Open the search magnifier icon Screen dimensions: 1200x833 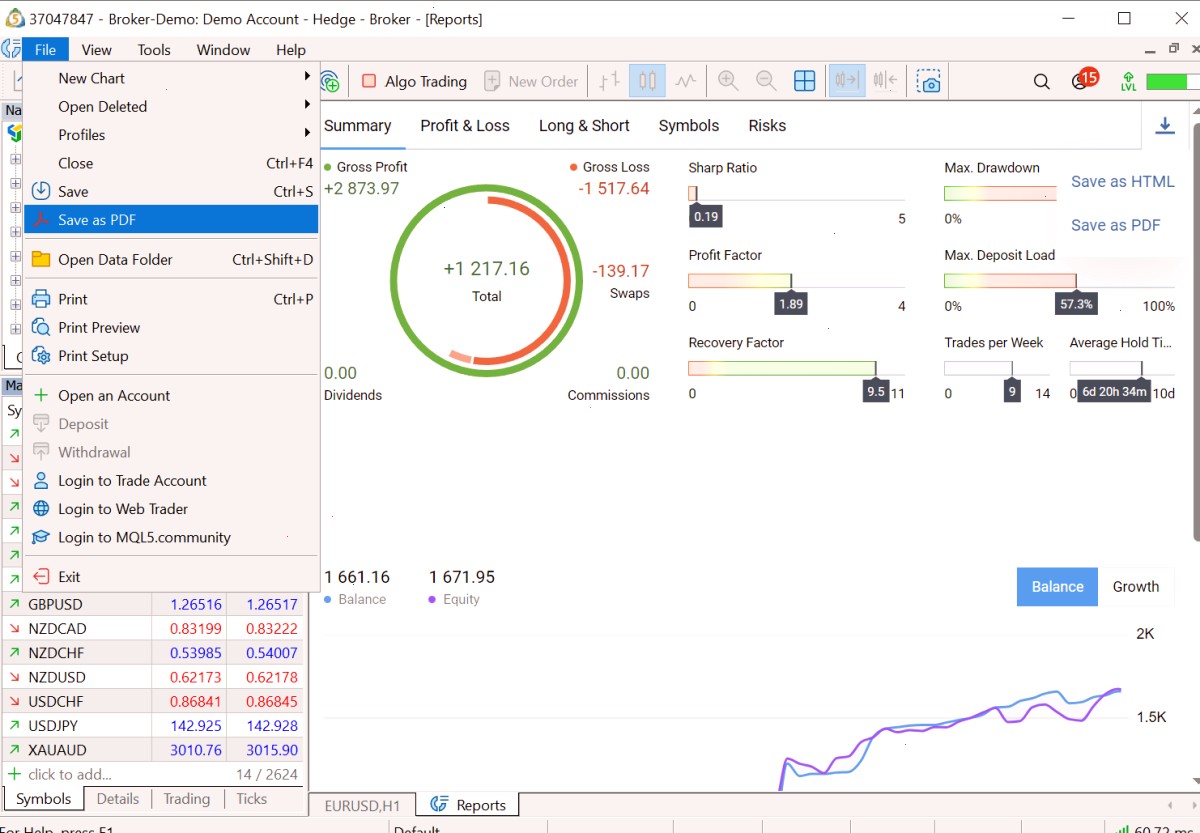1041,81
